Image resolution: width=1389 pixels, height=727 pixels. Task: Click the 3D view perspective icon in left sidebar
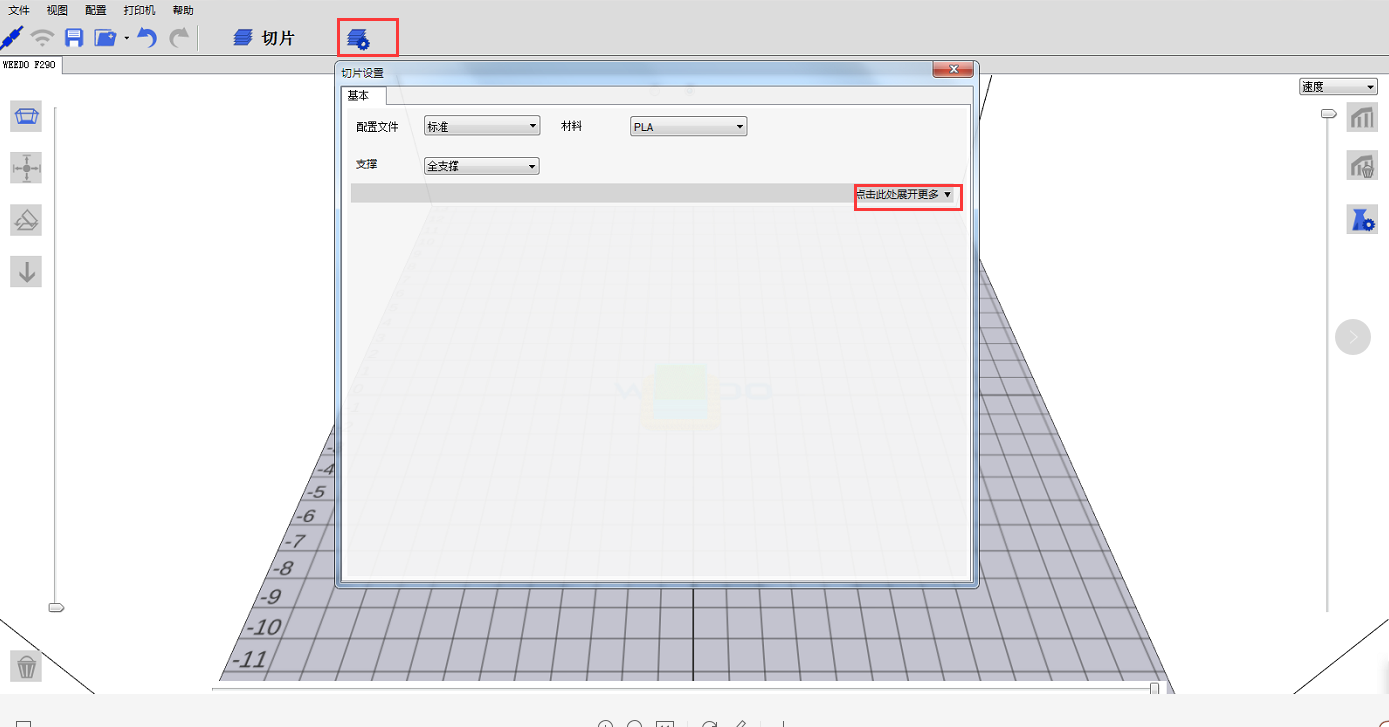click(26, 116)
